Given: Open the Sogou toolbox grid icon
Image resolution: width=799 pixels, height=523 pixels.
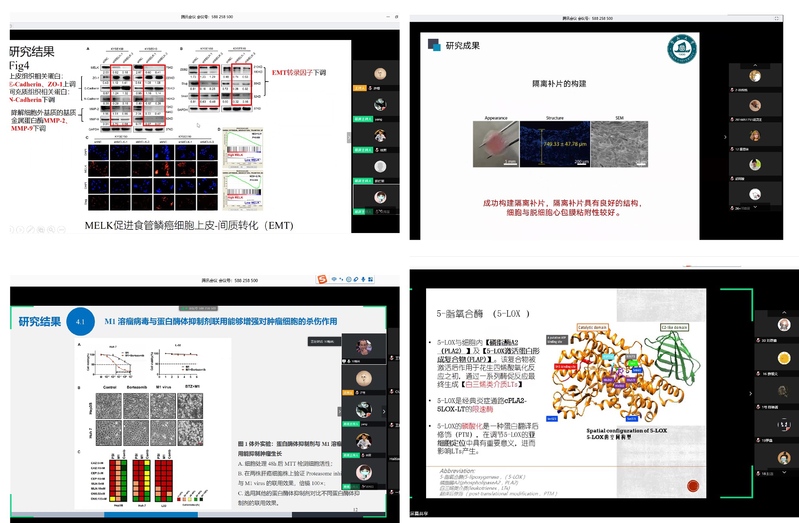Looking at the screenshot, I should click(370, 279).
